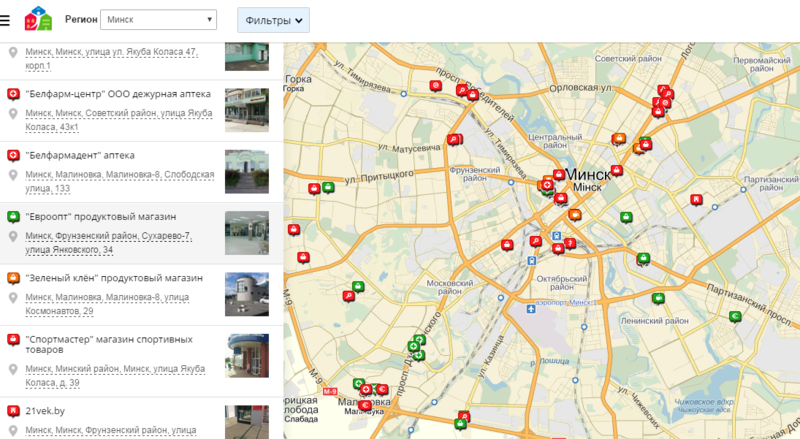Click the red icon beside 21vek.by
Image resolution: width=800 pixels, height=439 pixels.
point(13,411)
